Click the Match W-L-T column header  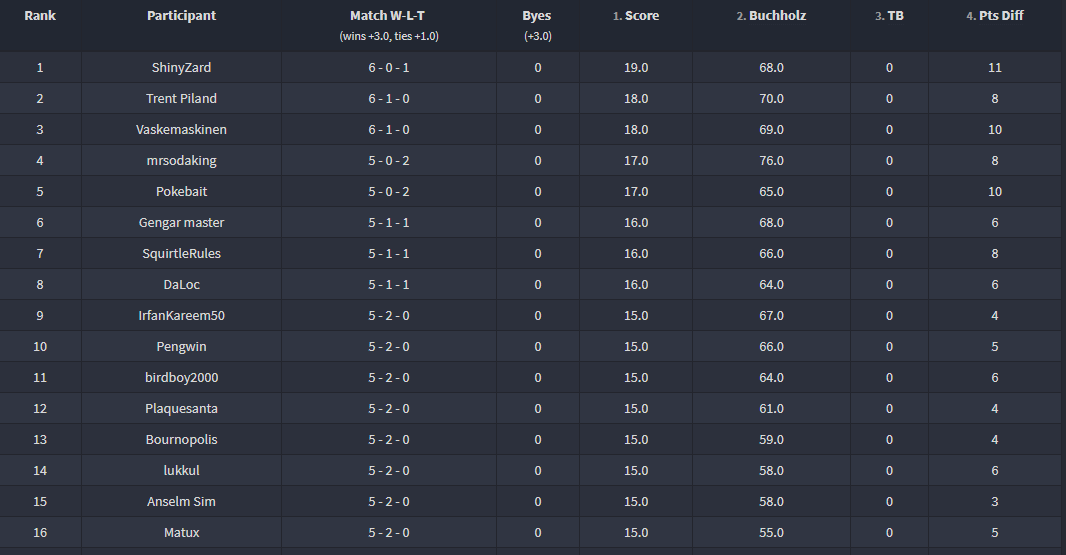click(x=388, y=16)
